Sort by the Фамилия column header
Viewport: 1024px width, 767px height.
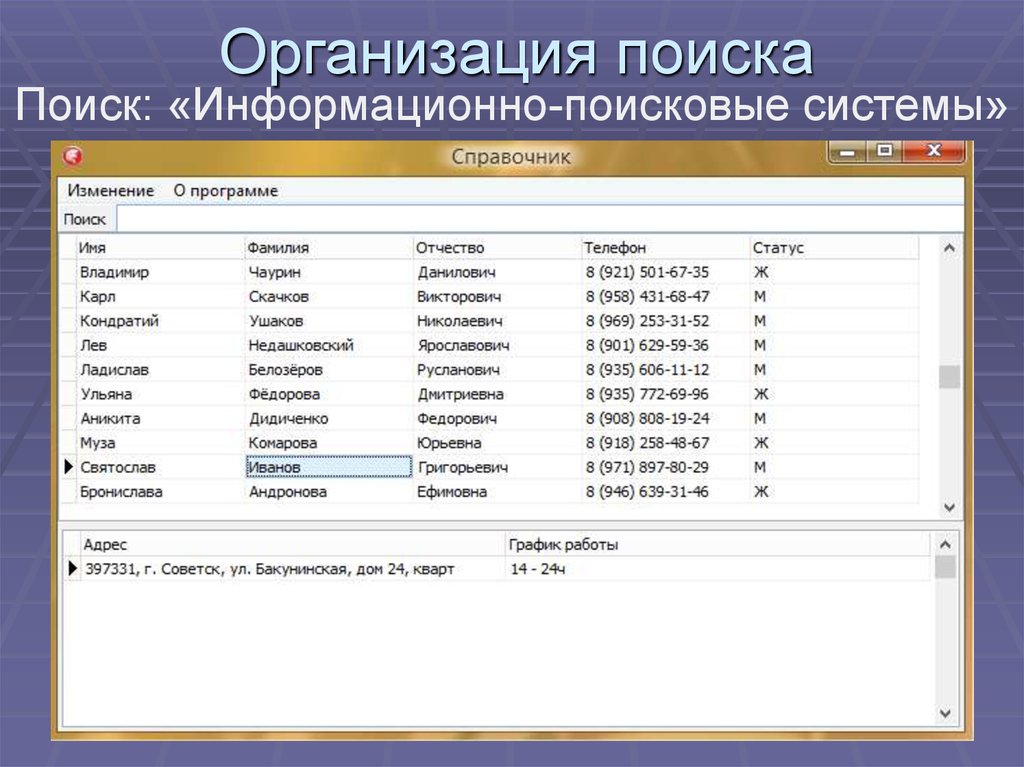click(328, 248)
